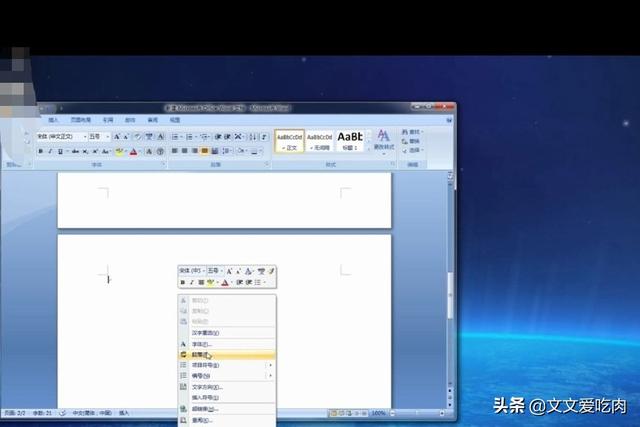Choose 超链接 (Hyperlink) in the context menu
Screen dimensions: 640x427
227,409
